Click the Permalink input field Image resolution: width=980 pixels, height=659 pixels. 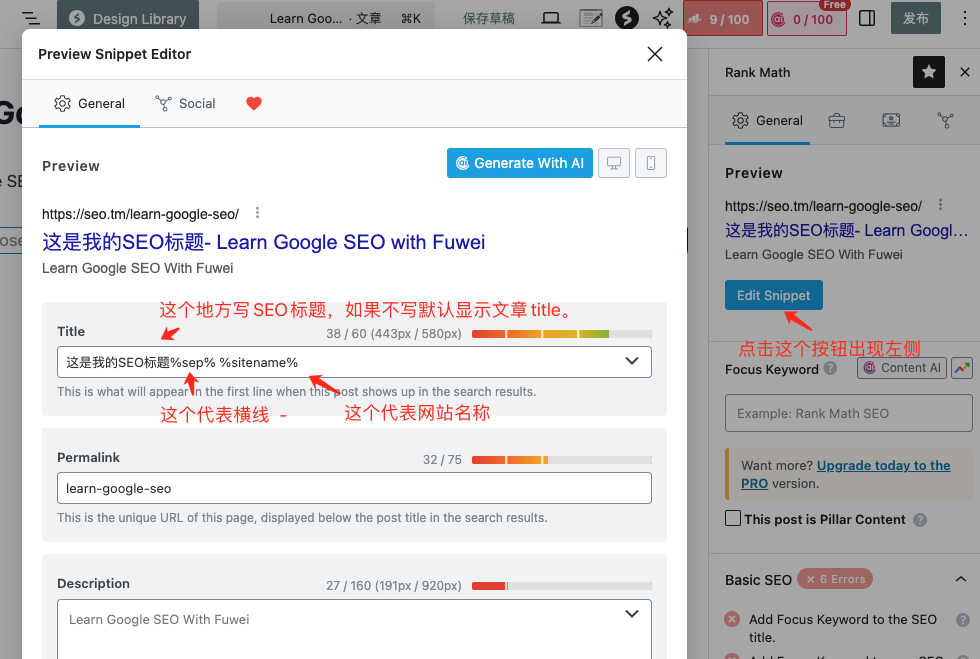[x=354, y=488]
